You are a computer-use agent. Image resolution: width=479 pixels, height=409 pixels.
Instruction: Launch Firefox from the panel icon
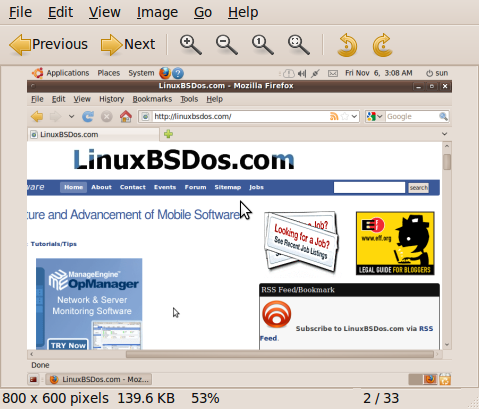click(165, 73)
